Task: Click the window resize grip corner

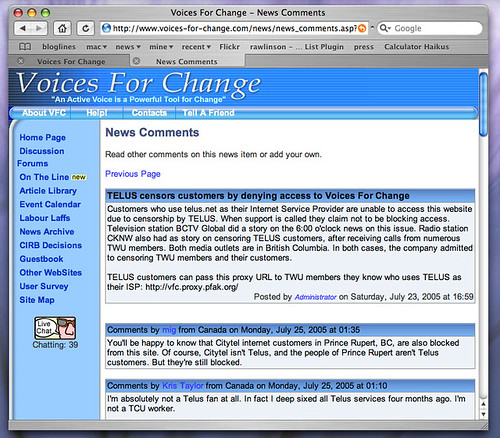Action: click(x=483, y=425)
